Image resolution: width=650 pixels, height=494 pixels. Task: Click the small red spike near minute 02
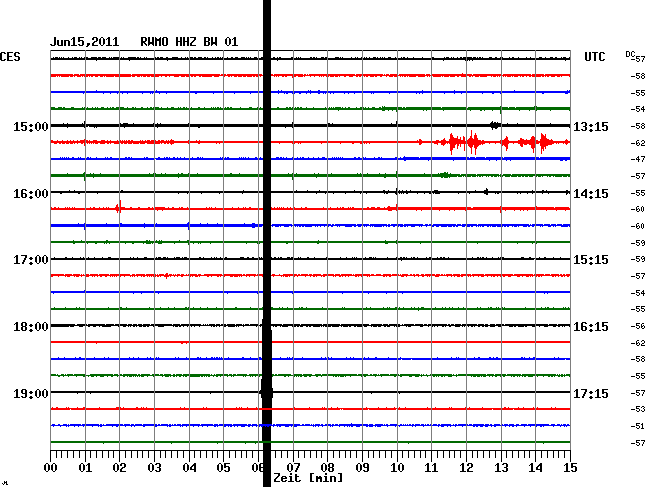tap(119, 207)
